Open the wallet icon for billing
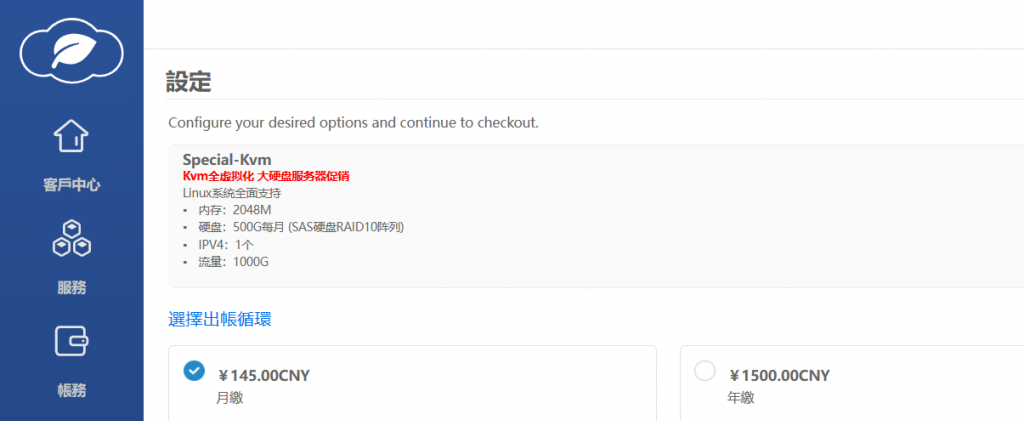The image size is (1024, 421). click(x=71, y=342)
